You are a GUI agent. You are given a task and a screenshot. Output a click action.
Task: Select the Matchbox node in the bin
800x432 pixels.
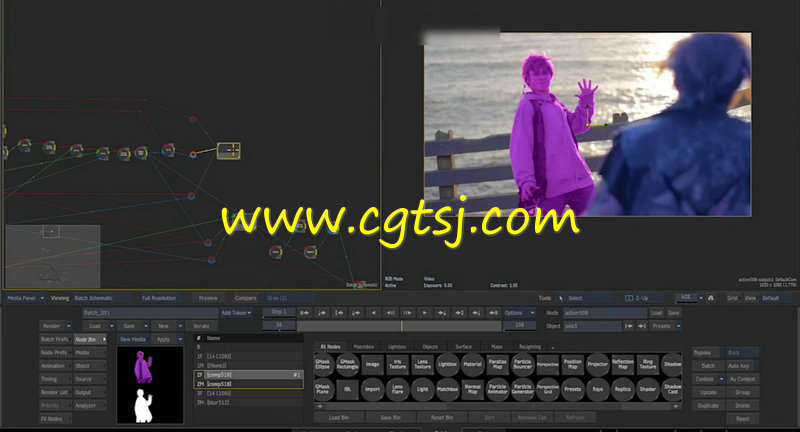[447, 389]
